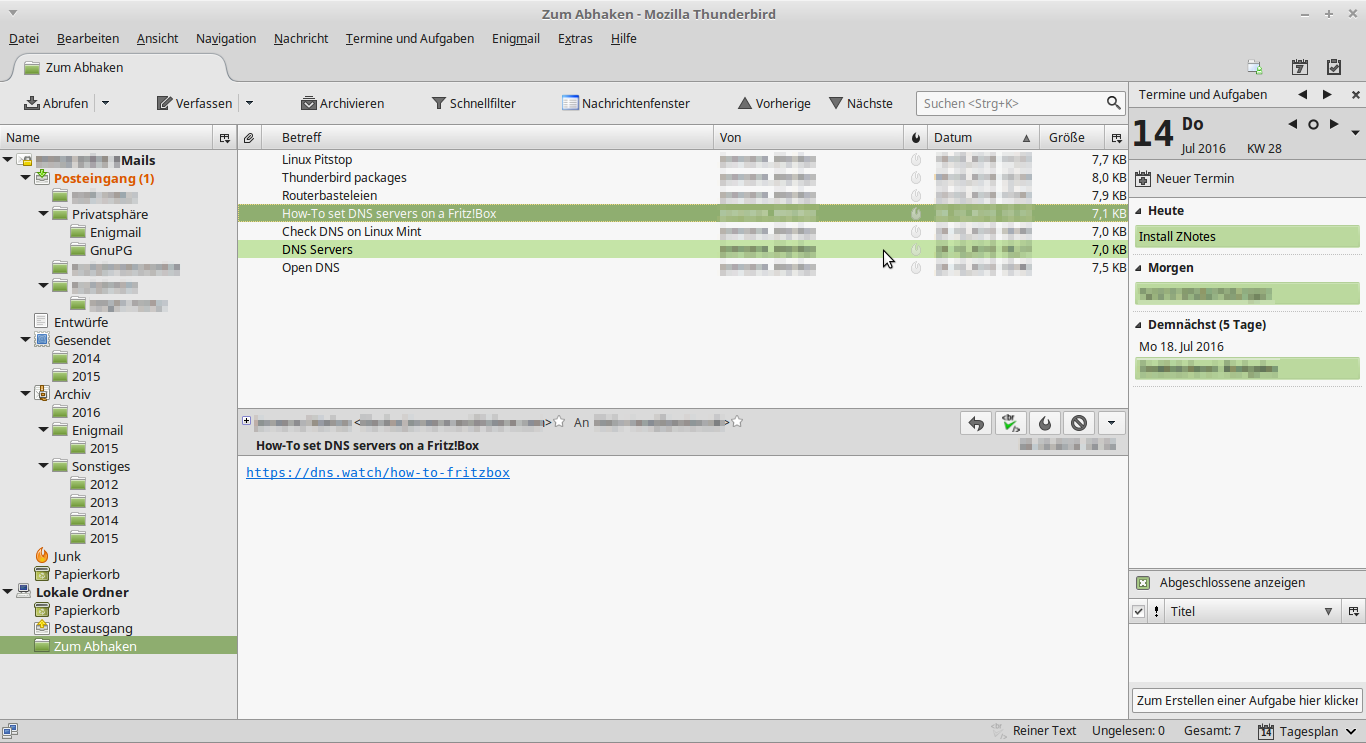The width and height of the screenshot is (1366, 743).
Task: Sort tasks by the Titel column header
Action: [1254, 611]
